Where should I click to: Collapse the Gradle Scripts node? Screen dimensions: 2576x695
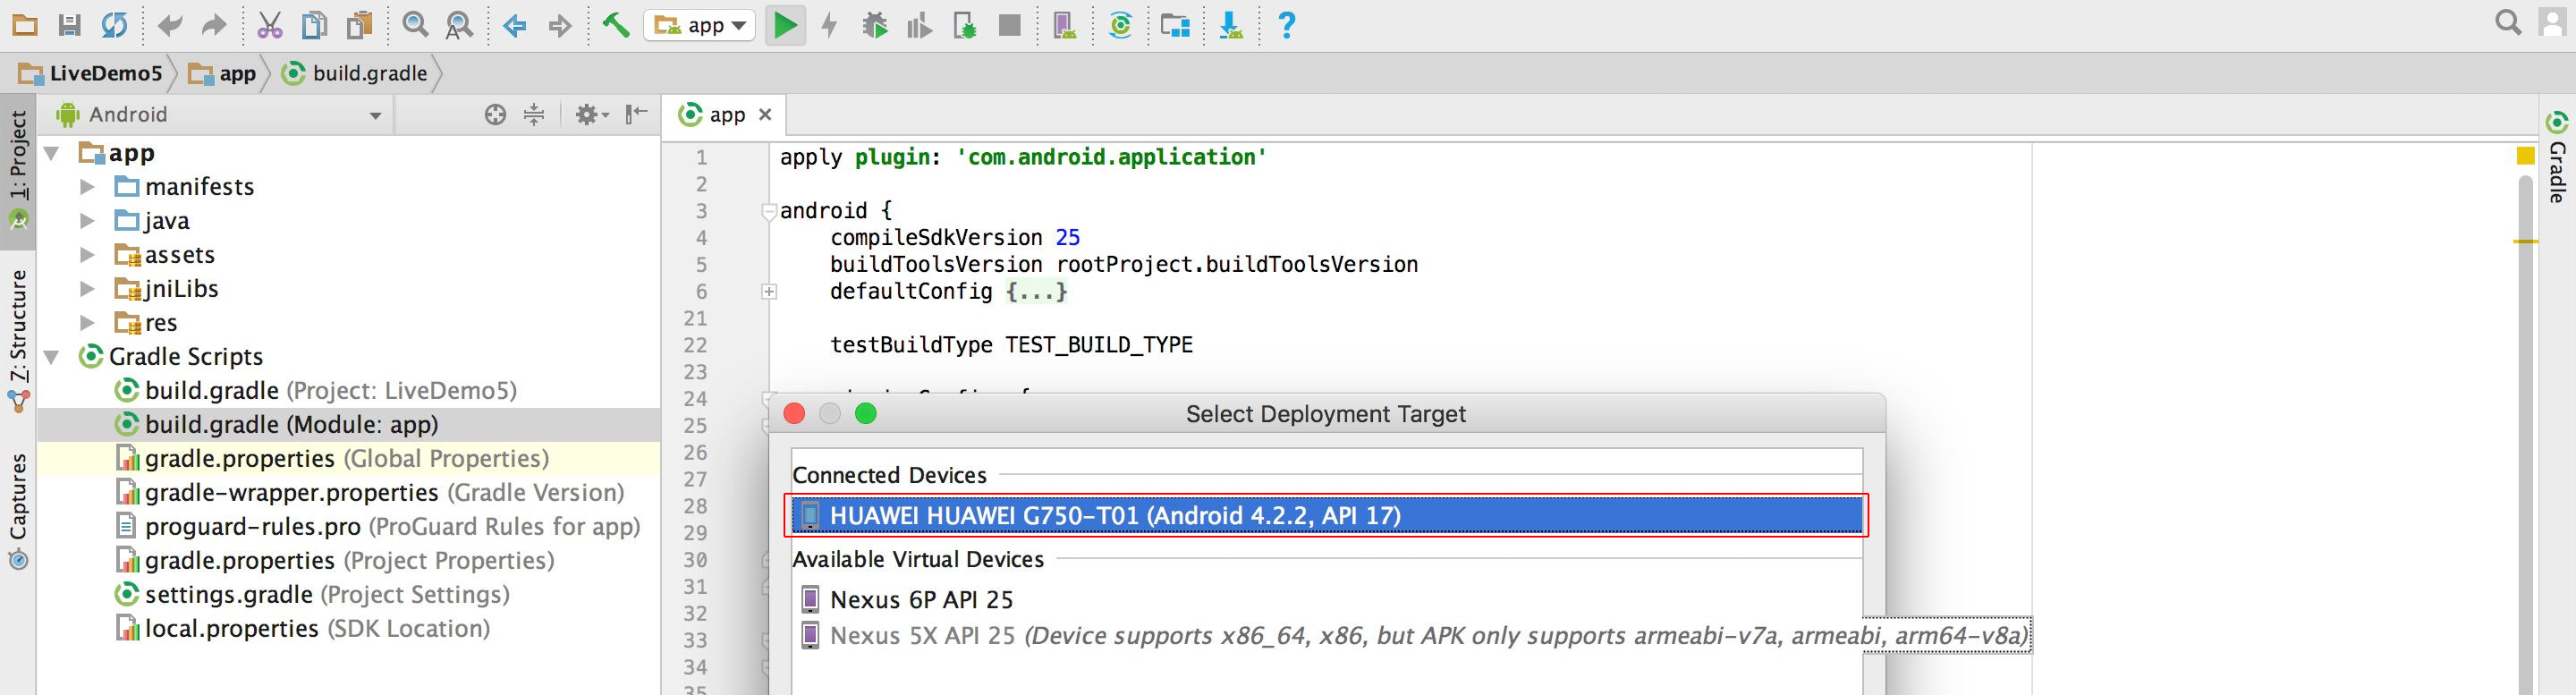point(52,357)
